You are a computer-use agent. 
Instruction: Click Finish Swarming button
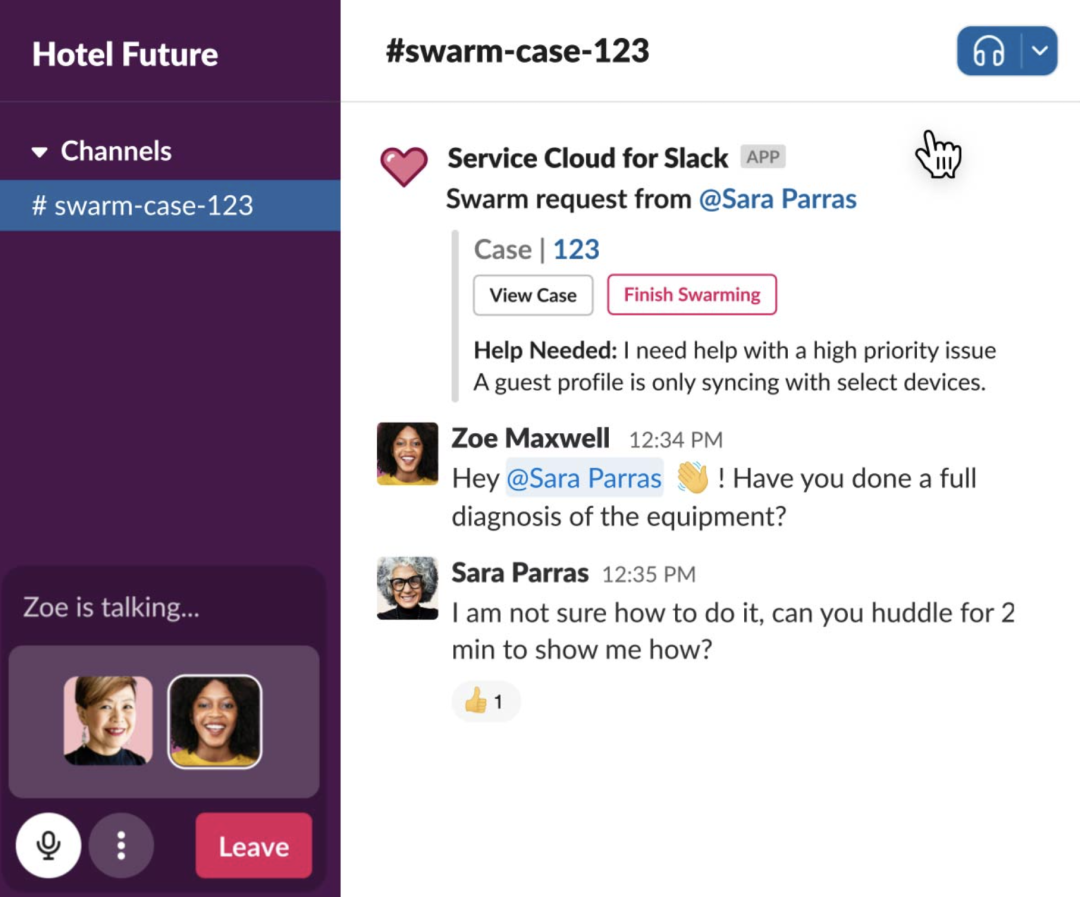(692, 295)
